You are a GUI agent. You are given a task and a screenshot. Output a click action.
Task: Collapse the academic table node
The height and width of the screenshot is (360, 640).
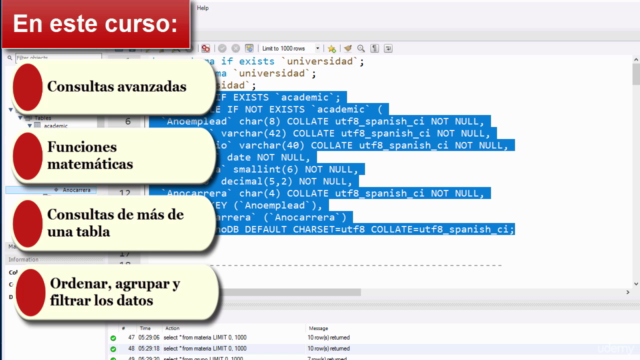30,126
